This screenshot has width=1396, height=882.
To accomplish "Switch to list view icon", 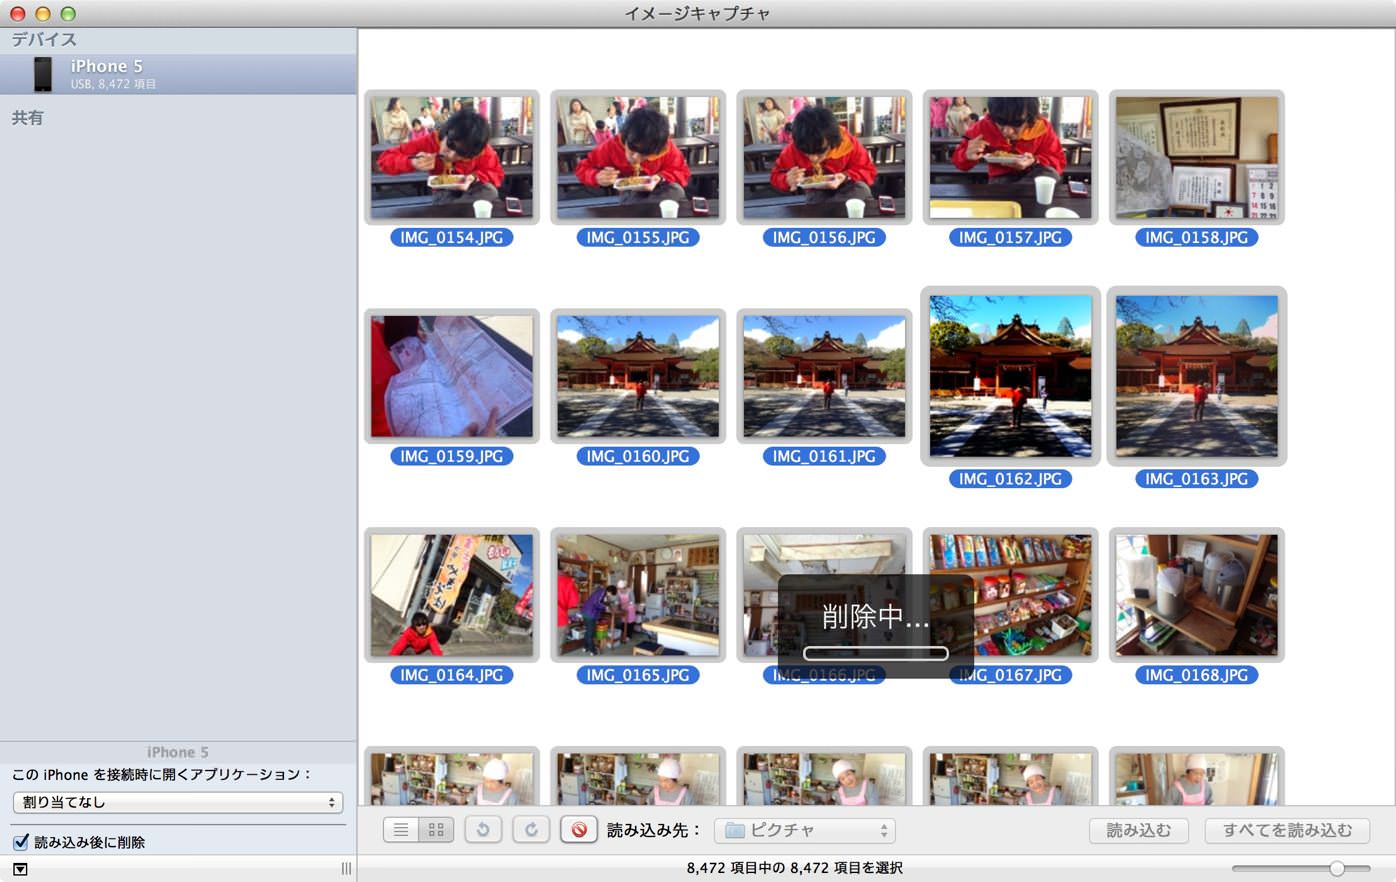I will [401, 830].
